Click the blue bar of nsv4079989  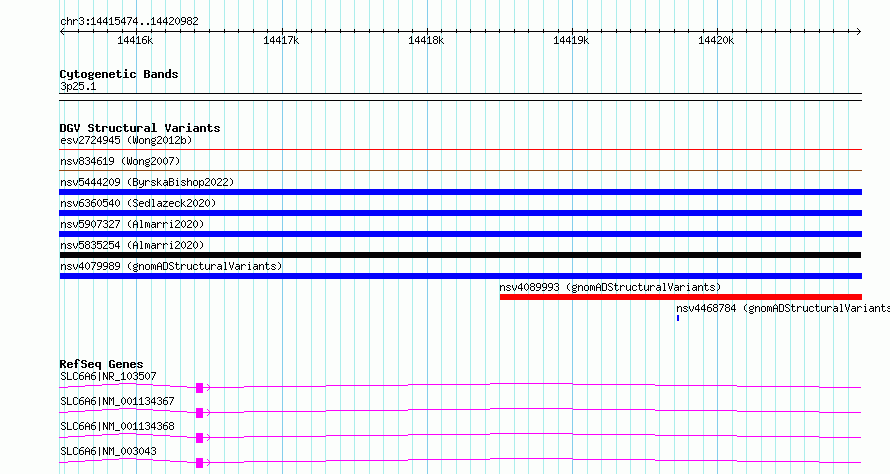[x=461, y=276]
